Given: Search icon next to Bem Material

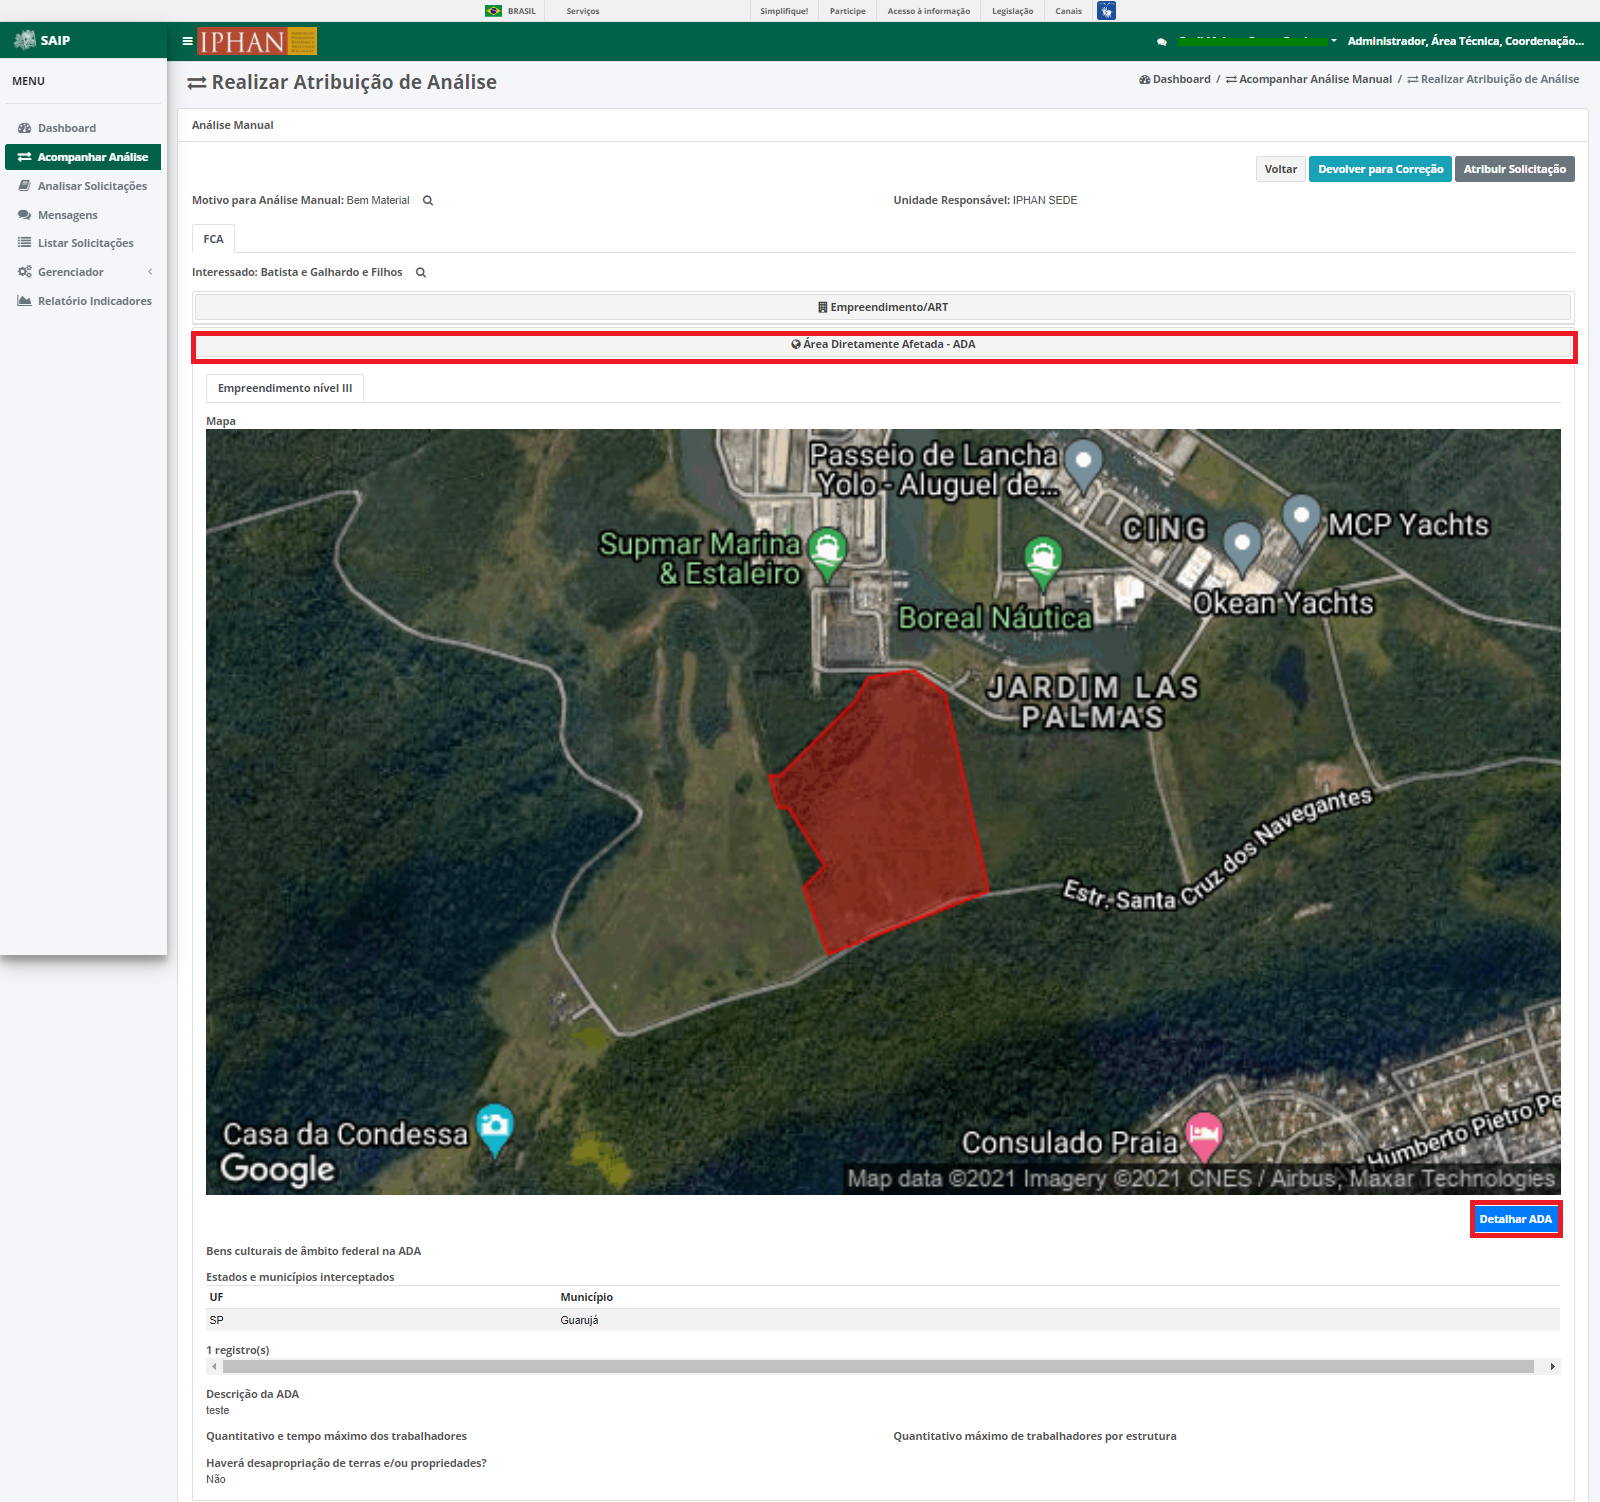Looking at the screenshot, I should (428, 201).
